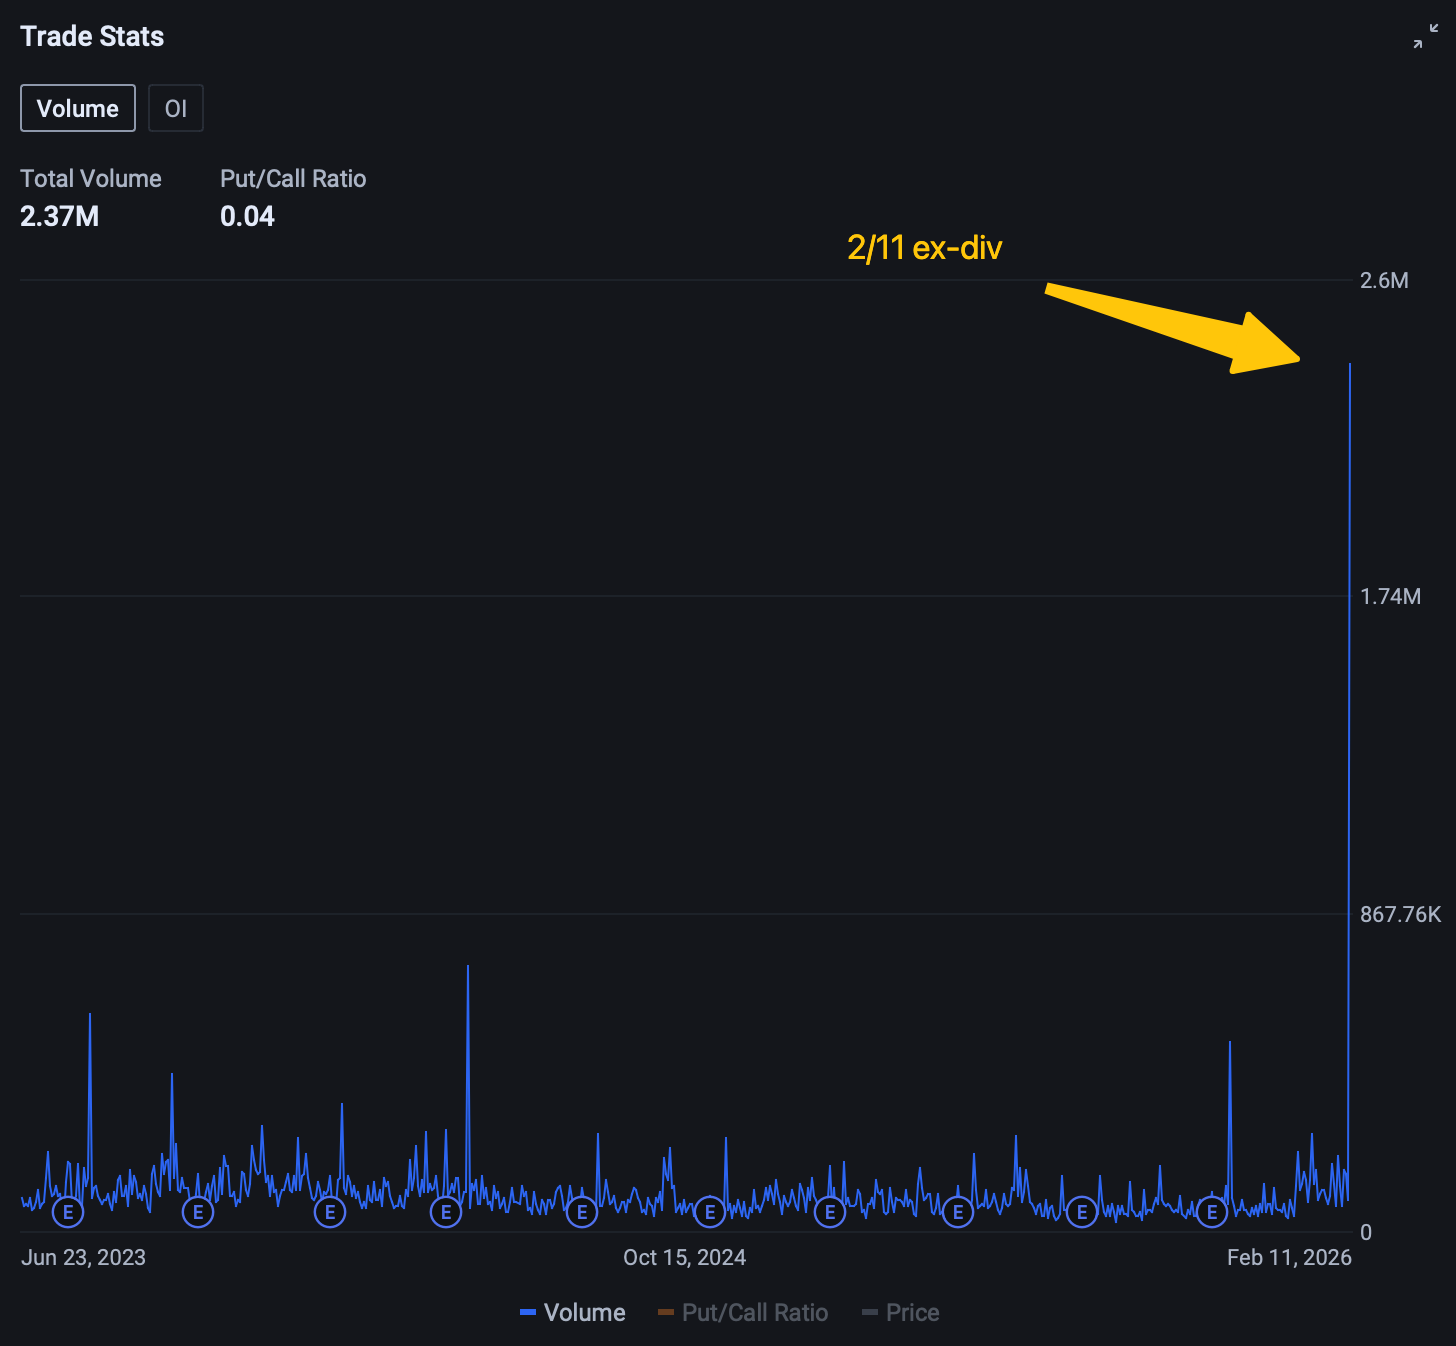Click the 2.6M axis label
The image size is (1456, 1346).
(x=1384, y=280)
